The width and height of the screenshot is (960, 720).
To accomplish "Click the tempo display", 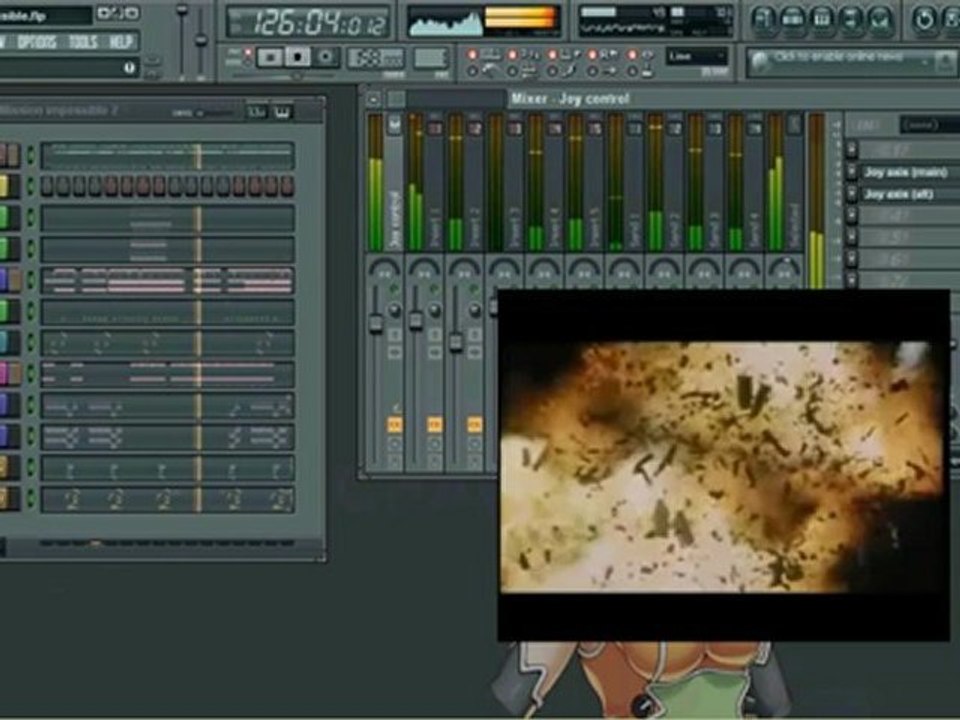I will (377, 58).
